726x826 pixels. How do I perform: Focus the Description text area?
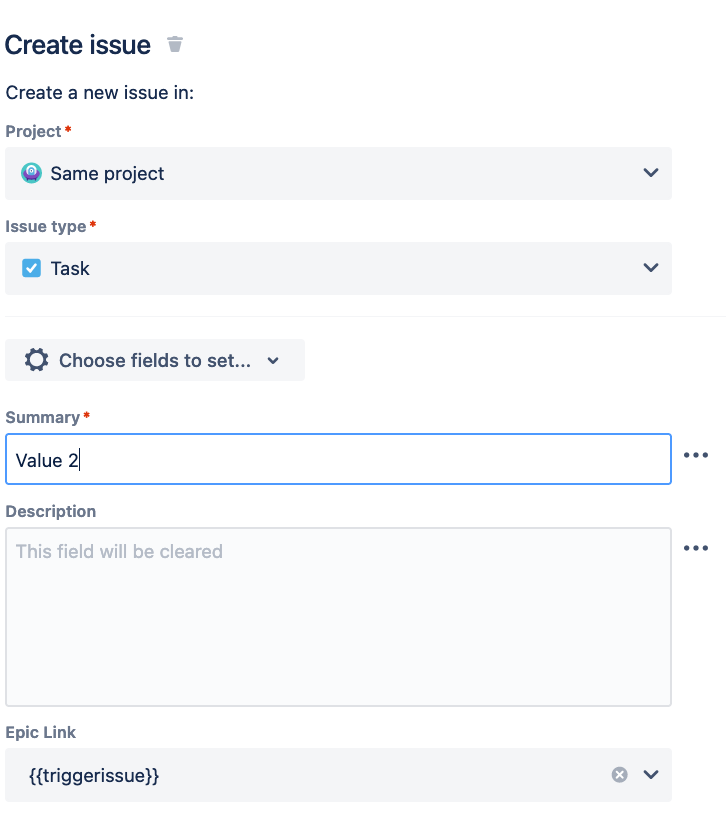tap(338, 617)
